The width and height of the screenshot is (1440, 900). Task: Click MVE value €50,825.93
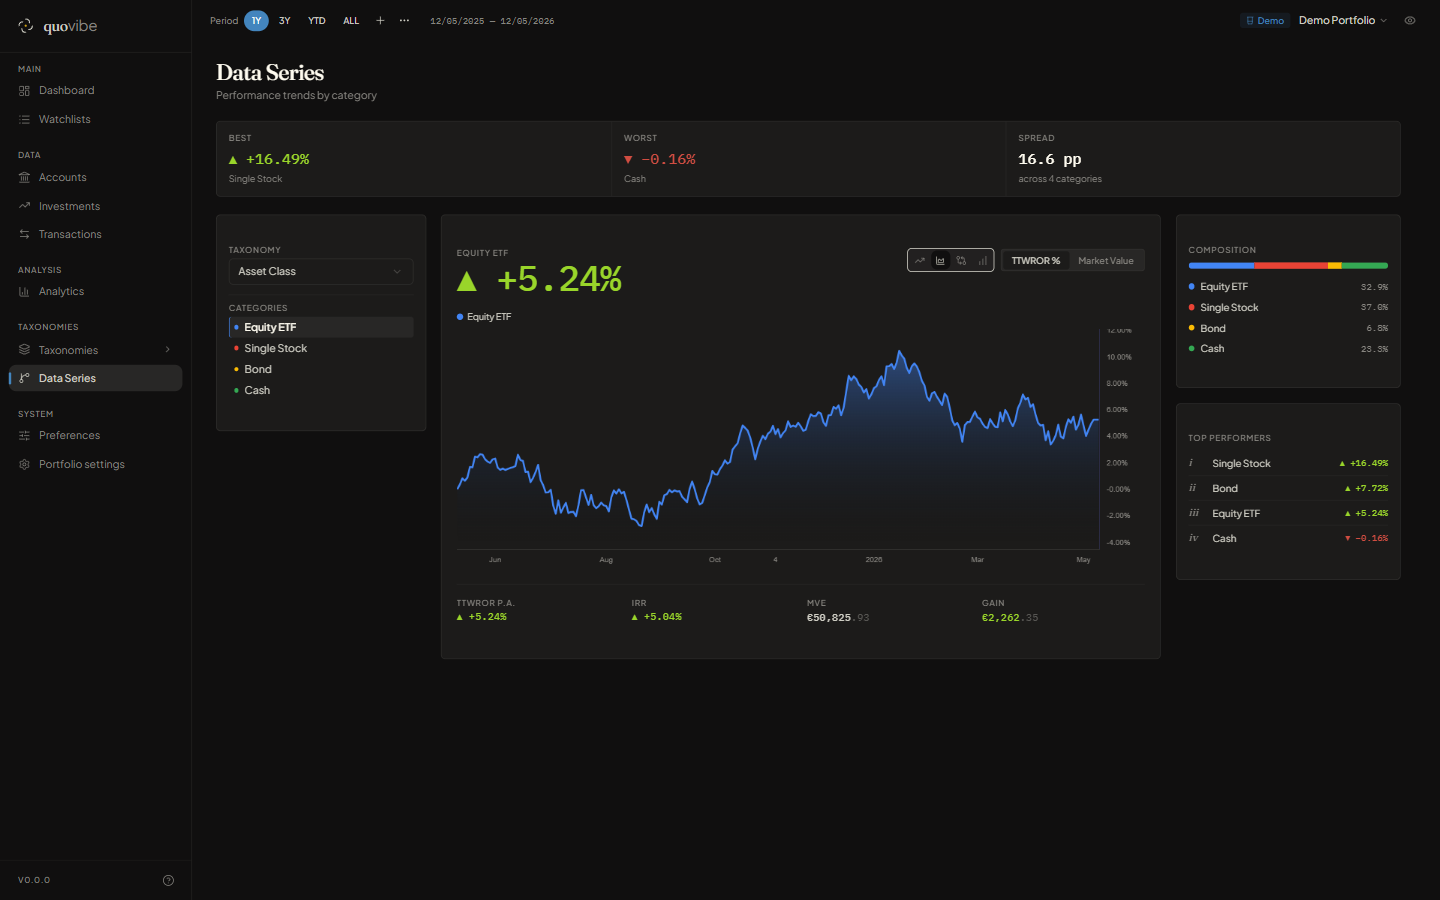(838, 618)
